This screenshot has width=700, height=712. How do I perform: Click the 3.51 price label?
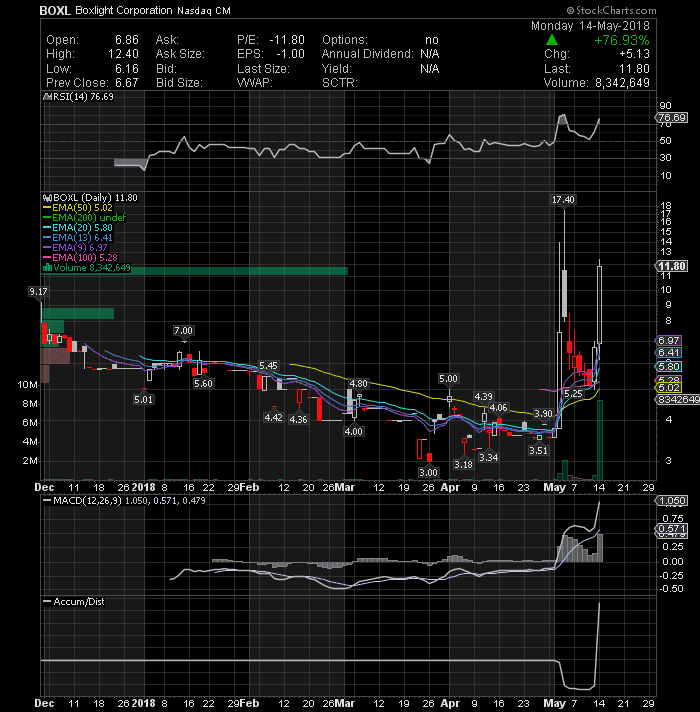538,451
